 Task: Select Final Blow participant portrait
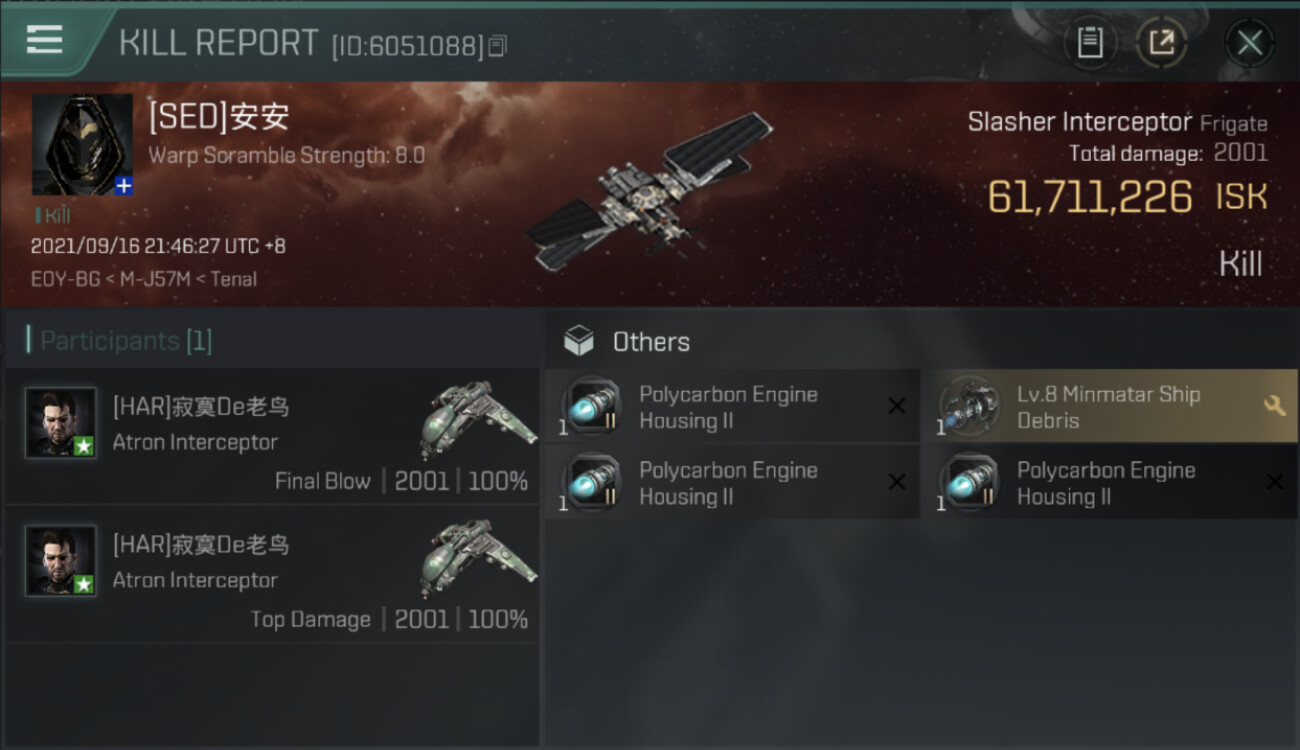(x=61, y=423)
